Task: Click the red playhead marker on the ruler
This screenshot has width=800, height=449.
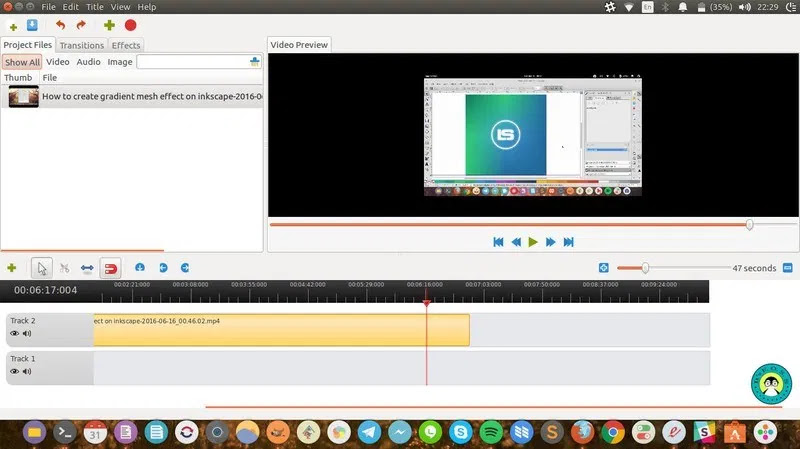Action: pos(427,303)
